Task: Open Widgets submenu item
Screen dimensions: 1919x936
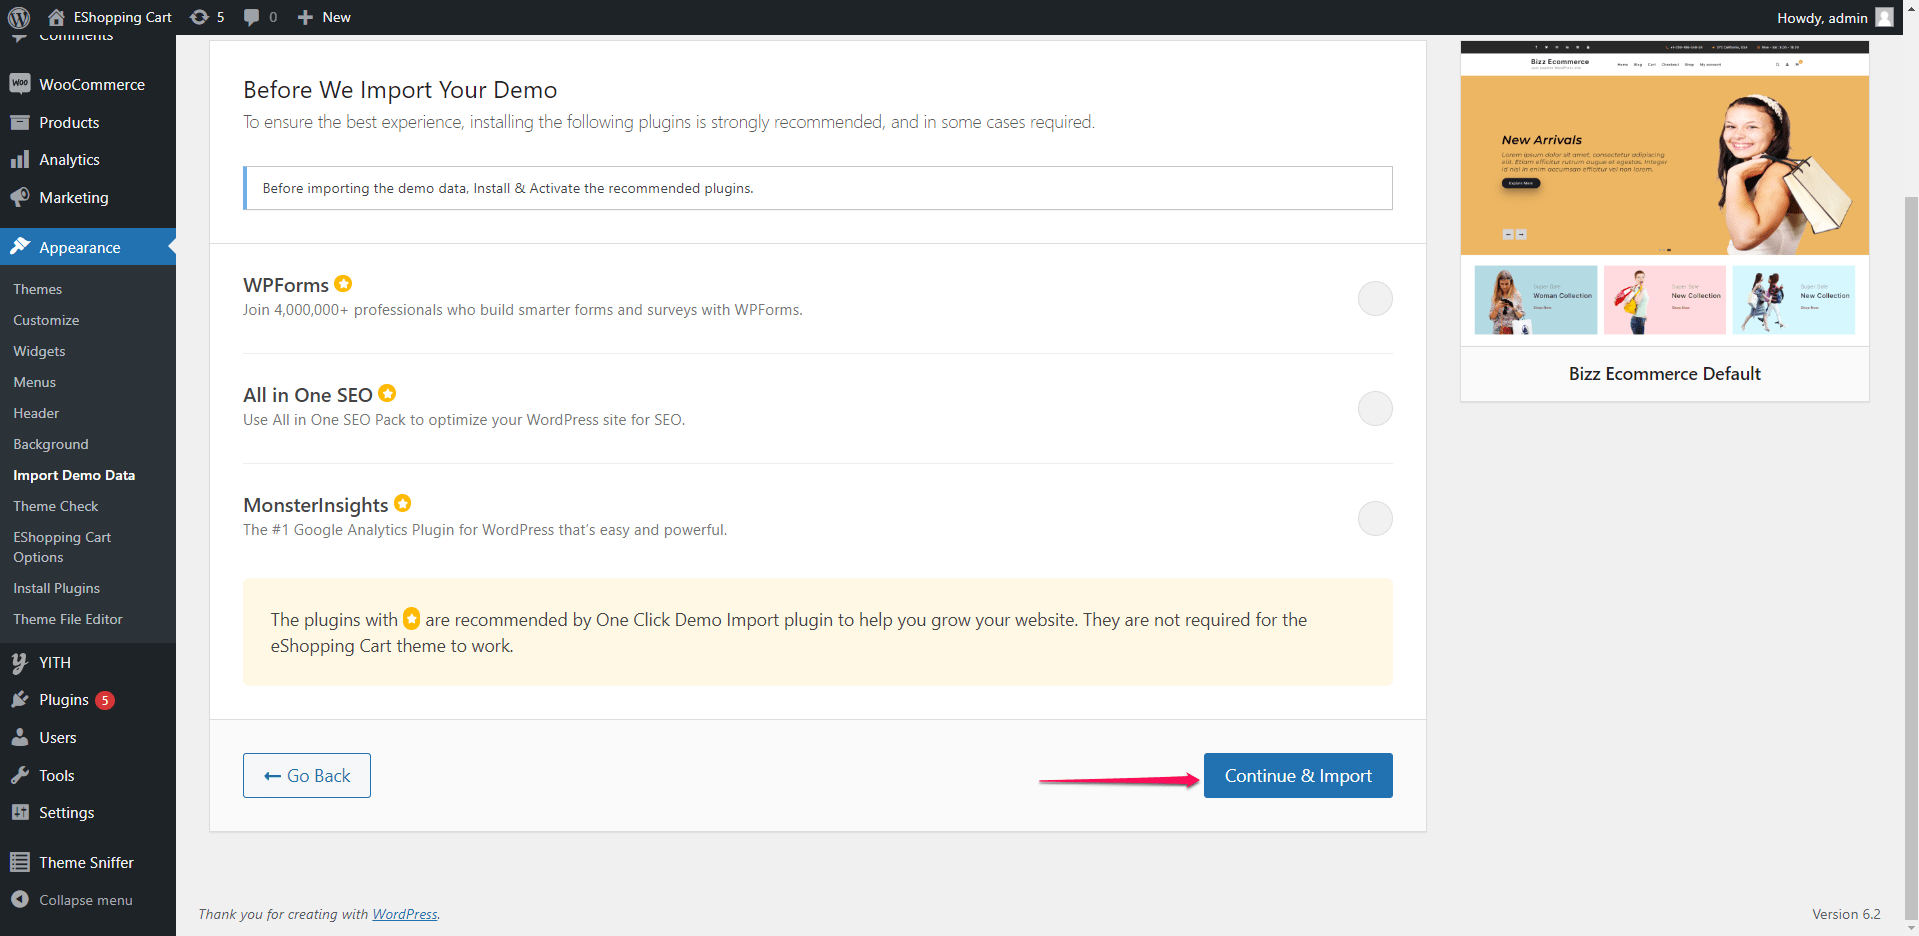Action: (39, 351)
